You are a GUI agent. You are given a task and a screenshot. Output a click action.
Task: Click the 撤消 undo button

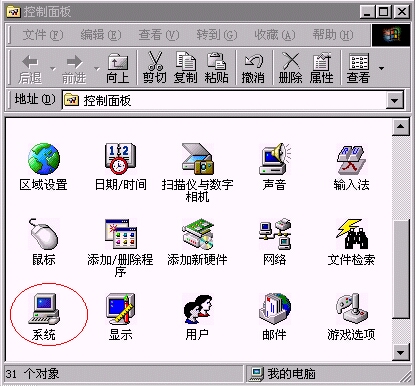tap(253, 68)
